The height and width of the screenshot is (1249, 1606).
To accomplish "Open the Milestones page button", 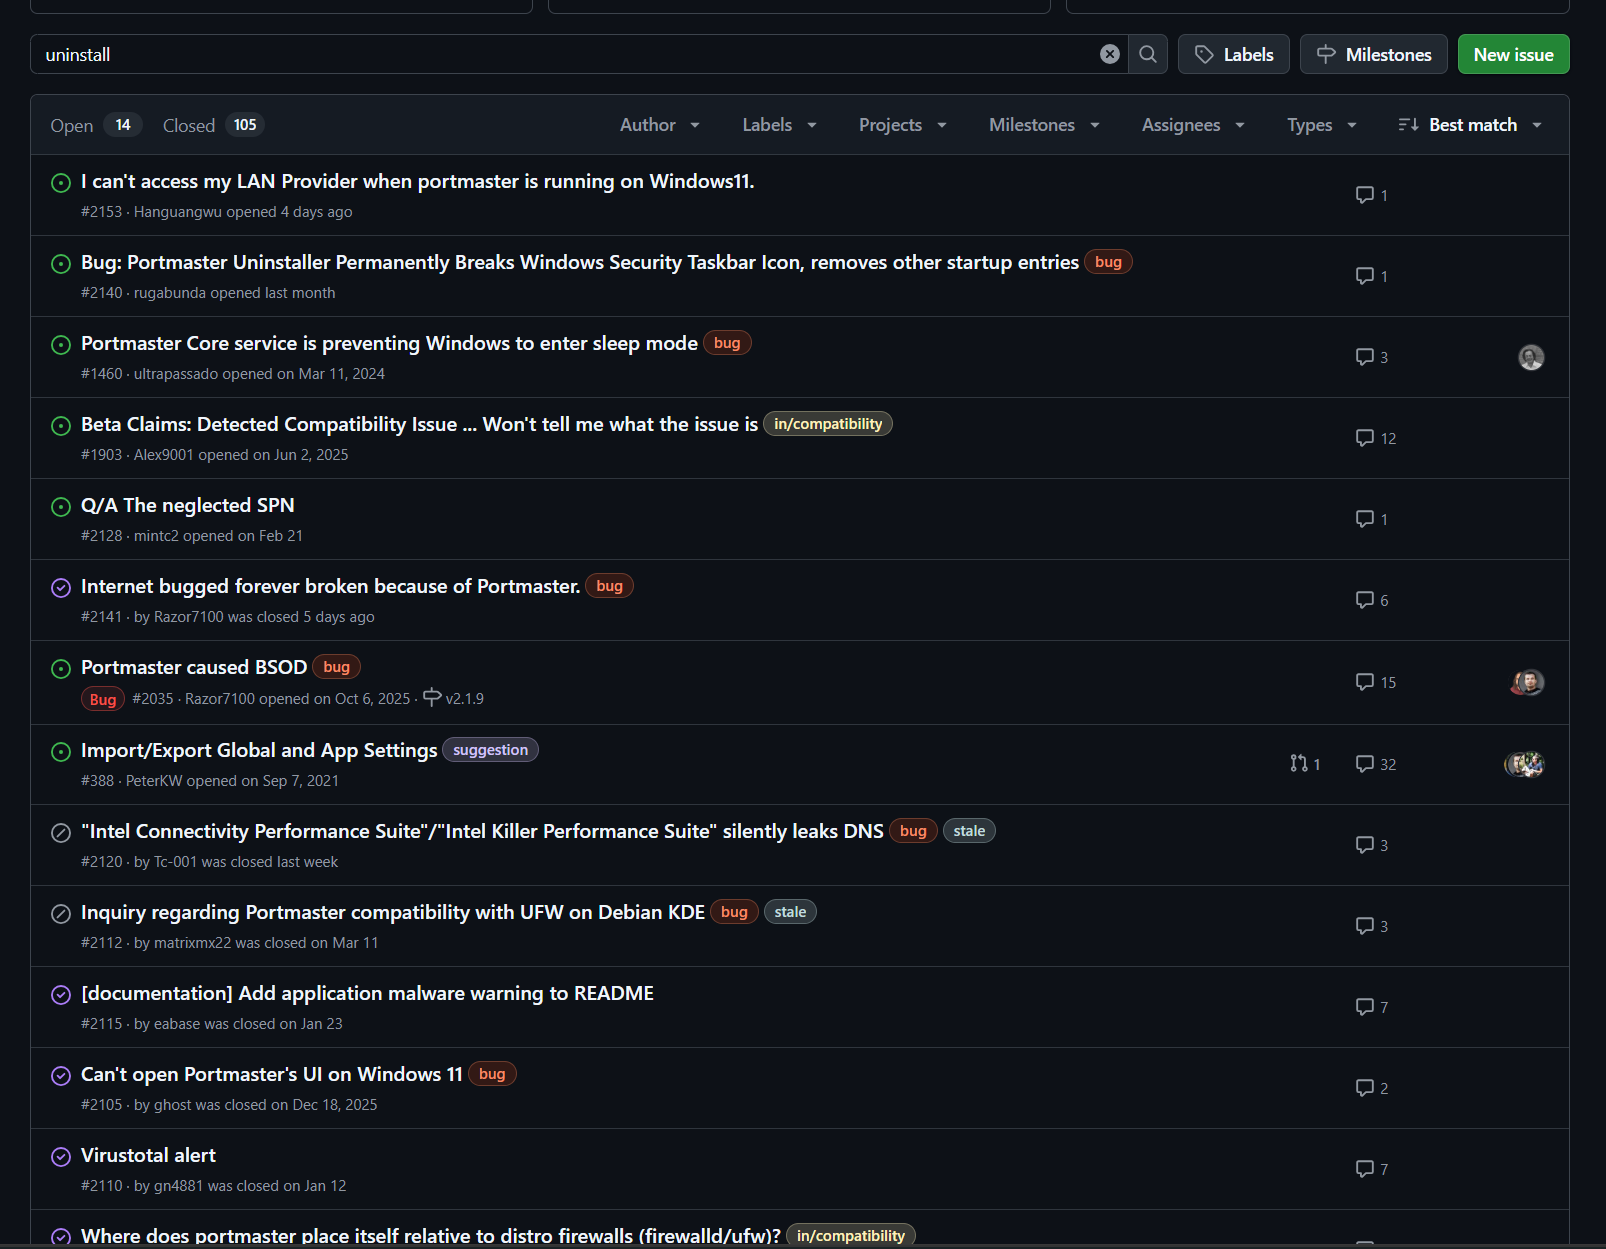I will [x=1374, y=54].
